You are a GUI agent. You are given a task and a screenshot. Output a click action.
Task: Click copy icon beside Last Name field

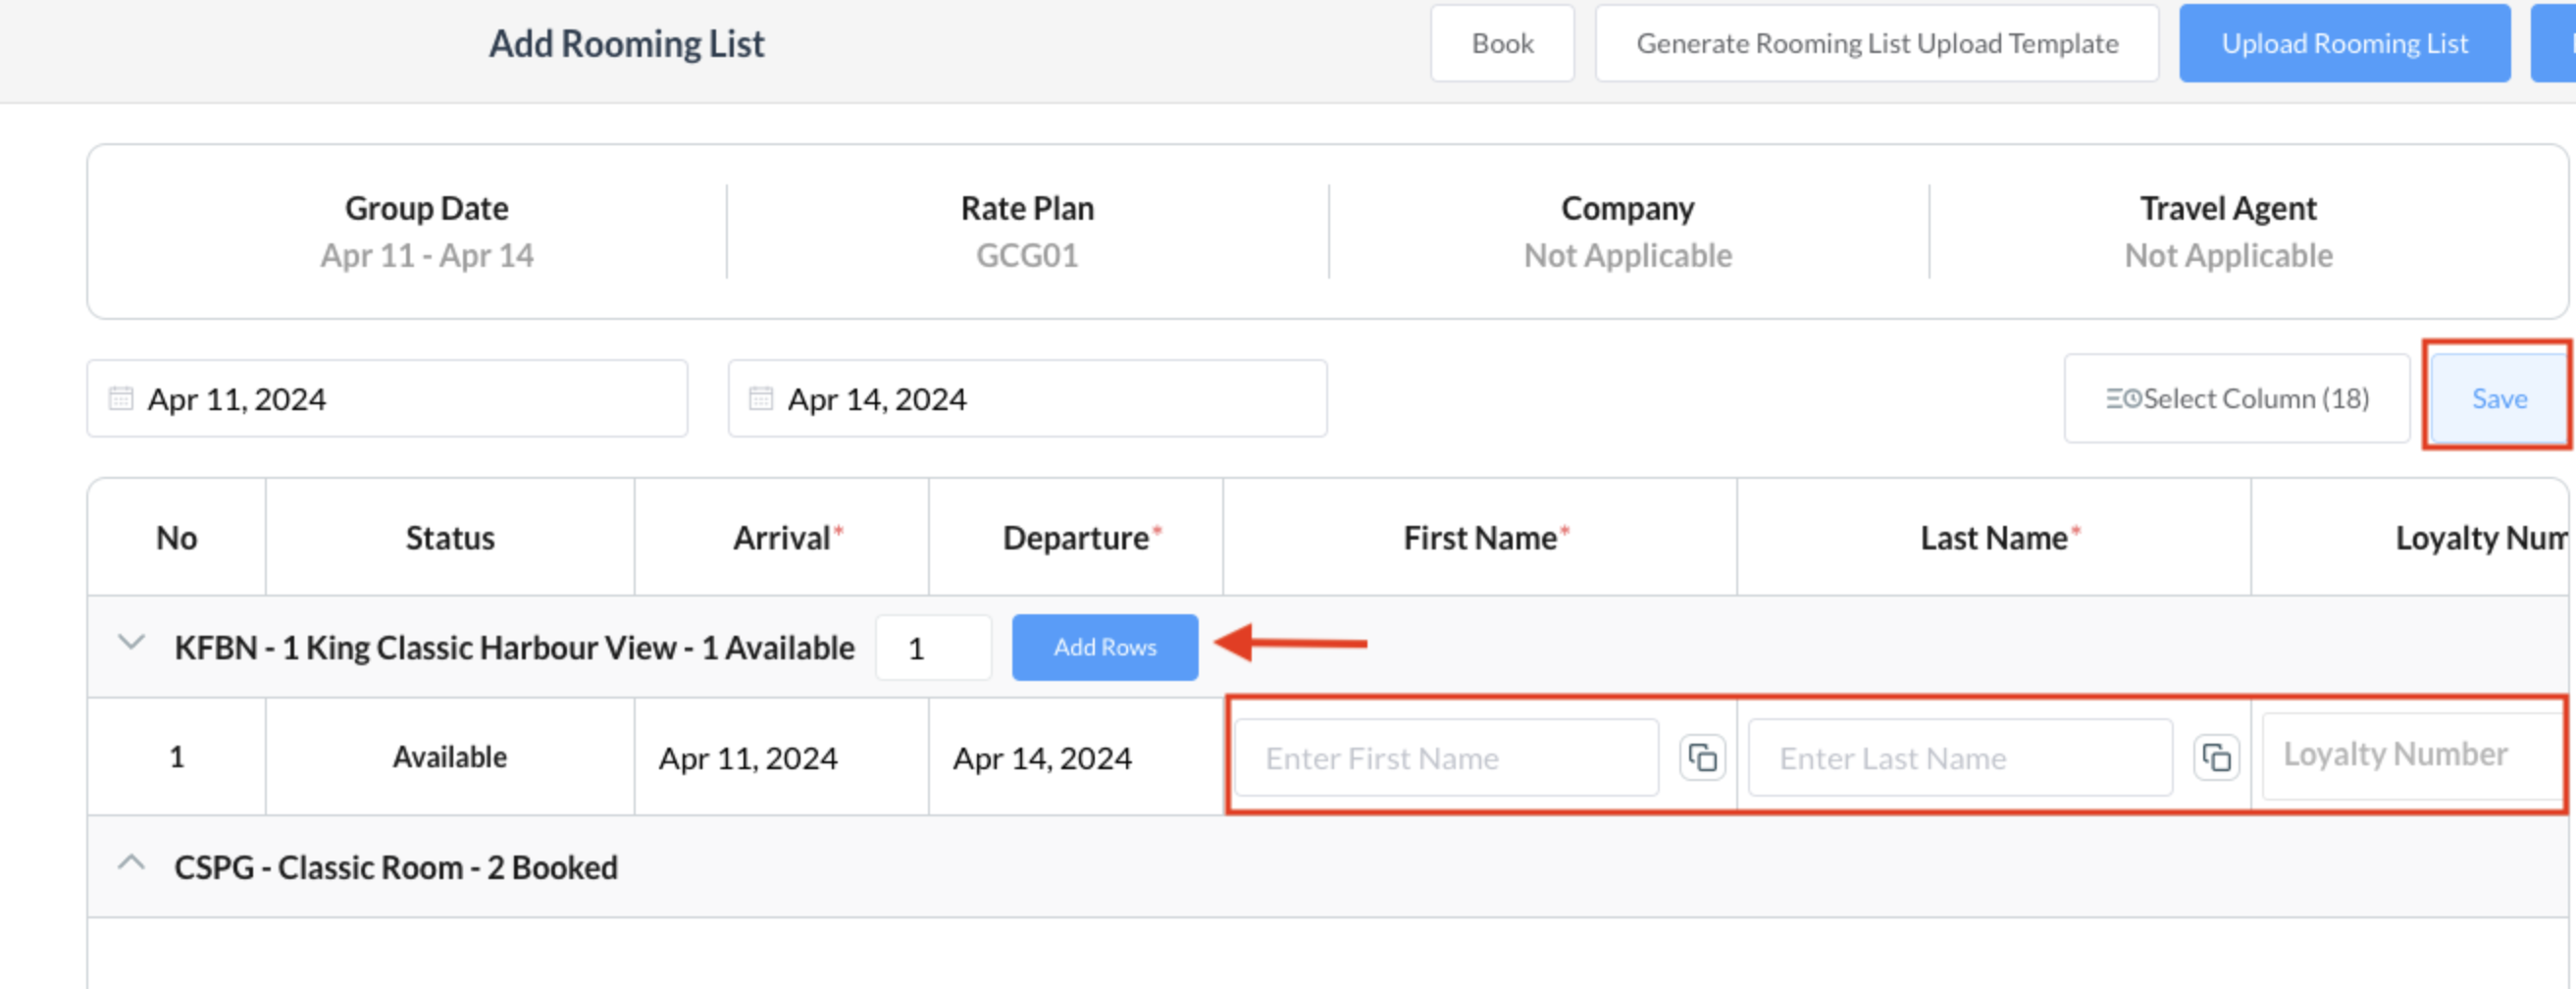[2216, 758]
